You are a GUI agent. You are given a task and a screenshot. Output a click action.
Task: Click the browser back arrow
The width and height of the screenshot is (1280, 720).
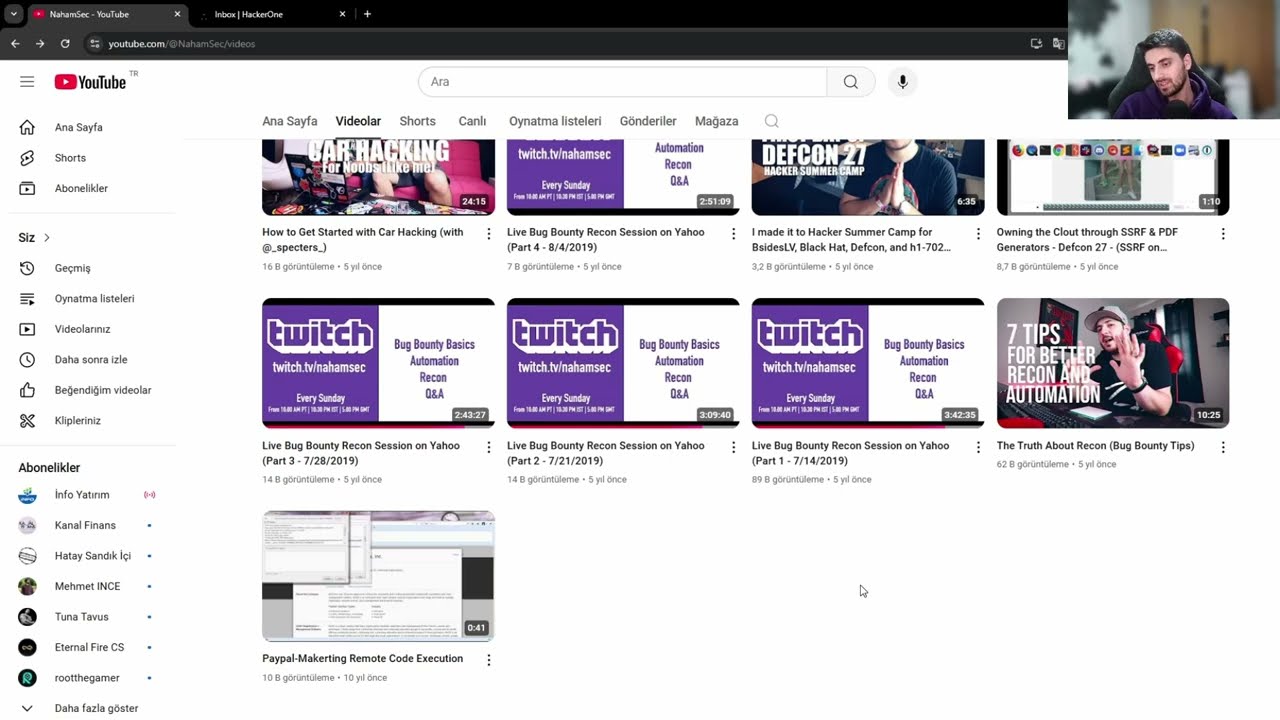tap(15, 43)
